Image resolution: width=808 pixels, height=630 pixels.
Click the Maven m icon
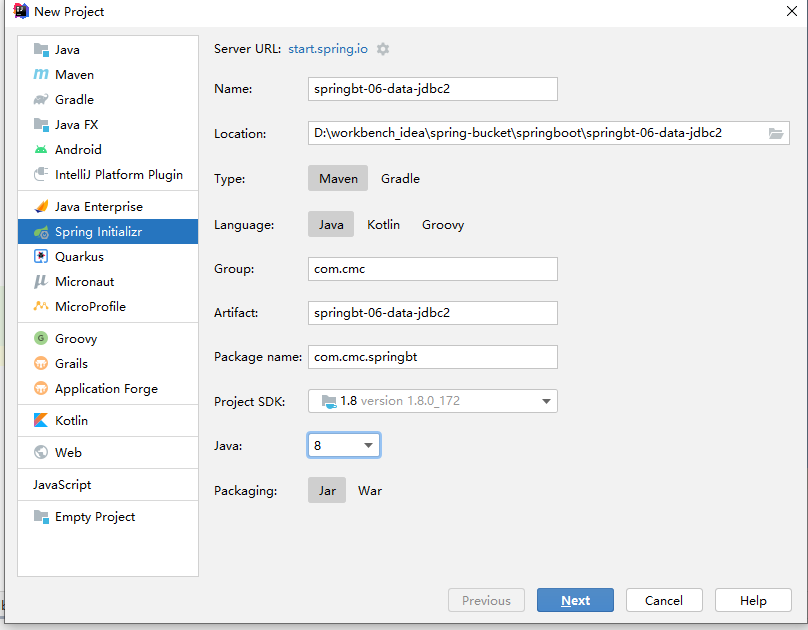[41, 75]
